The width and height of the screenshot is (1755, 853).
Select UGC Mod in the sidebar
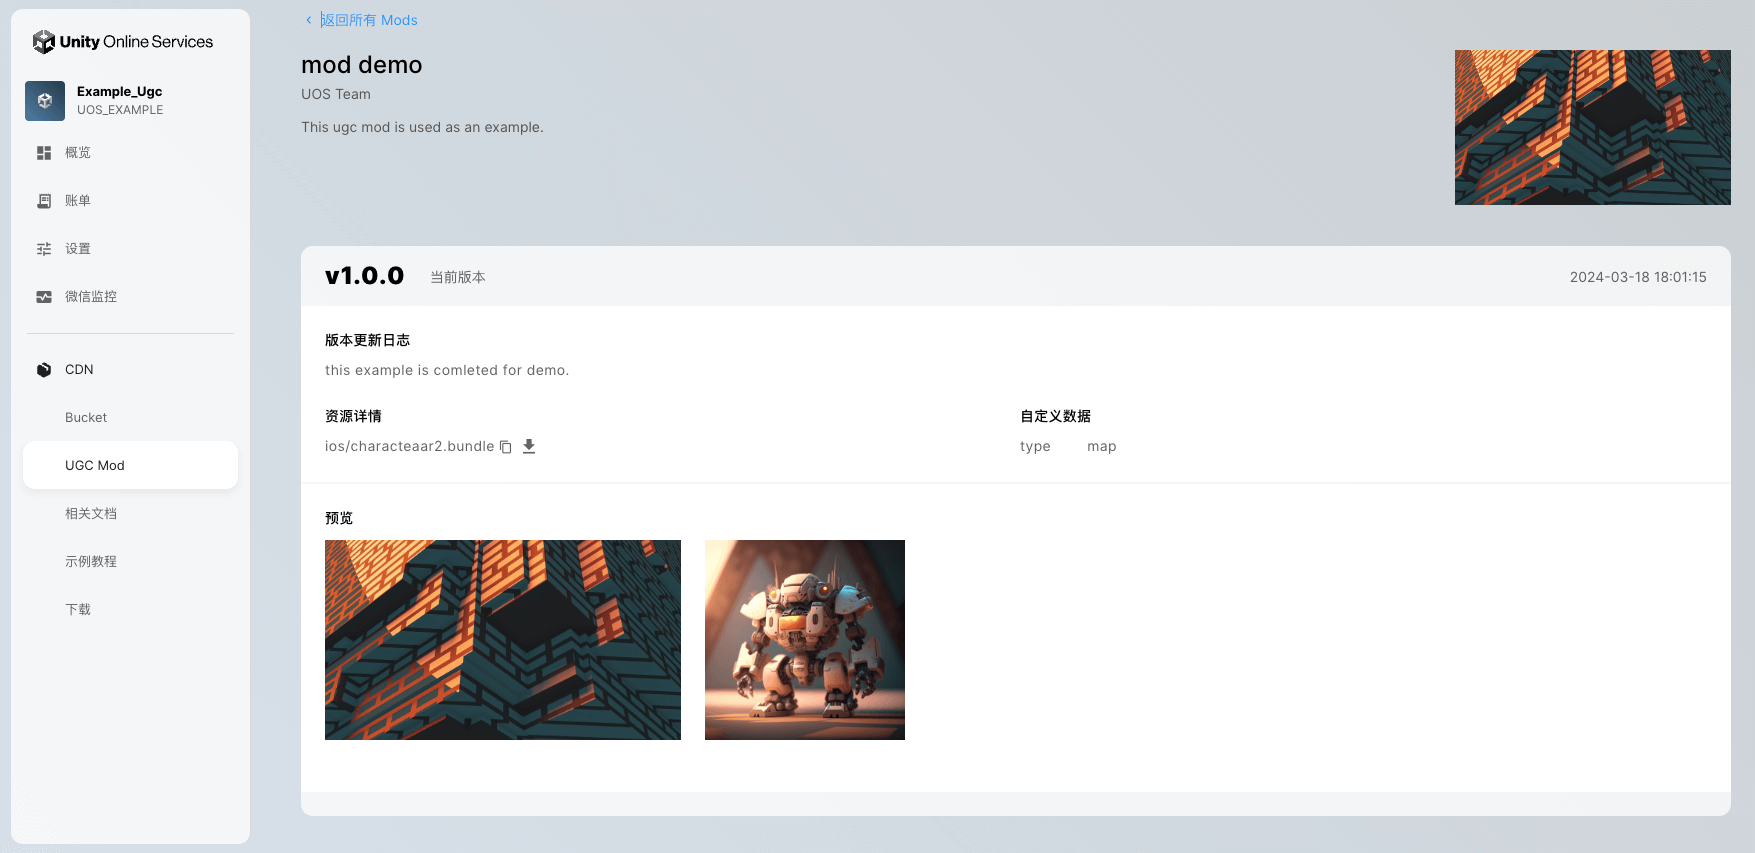coord(95,466)
